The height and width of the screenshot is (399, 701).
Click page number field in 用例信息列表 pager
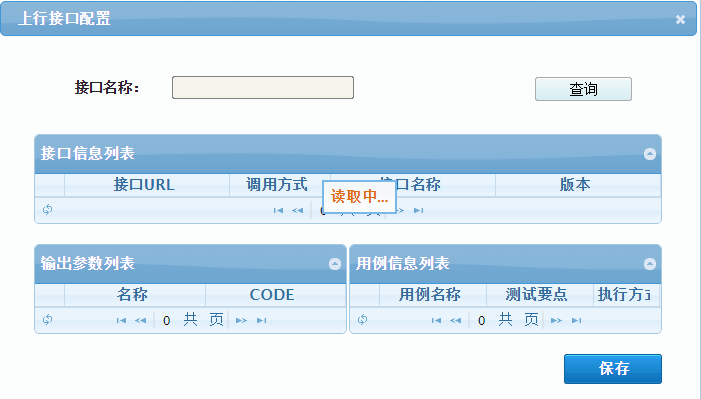click(481, 320)
